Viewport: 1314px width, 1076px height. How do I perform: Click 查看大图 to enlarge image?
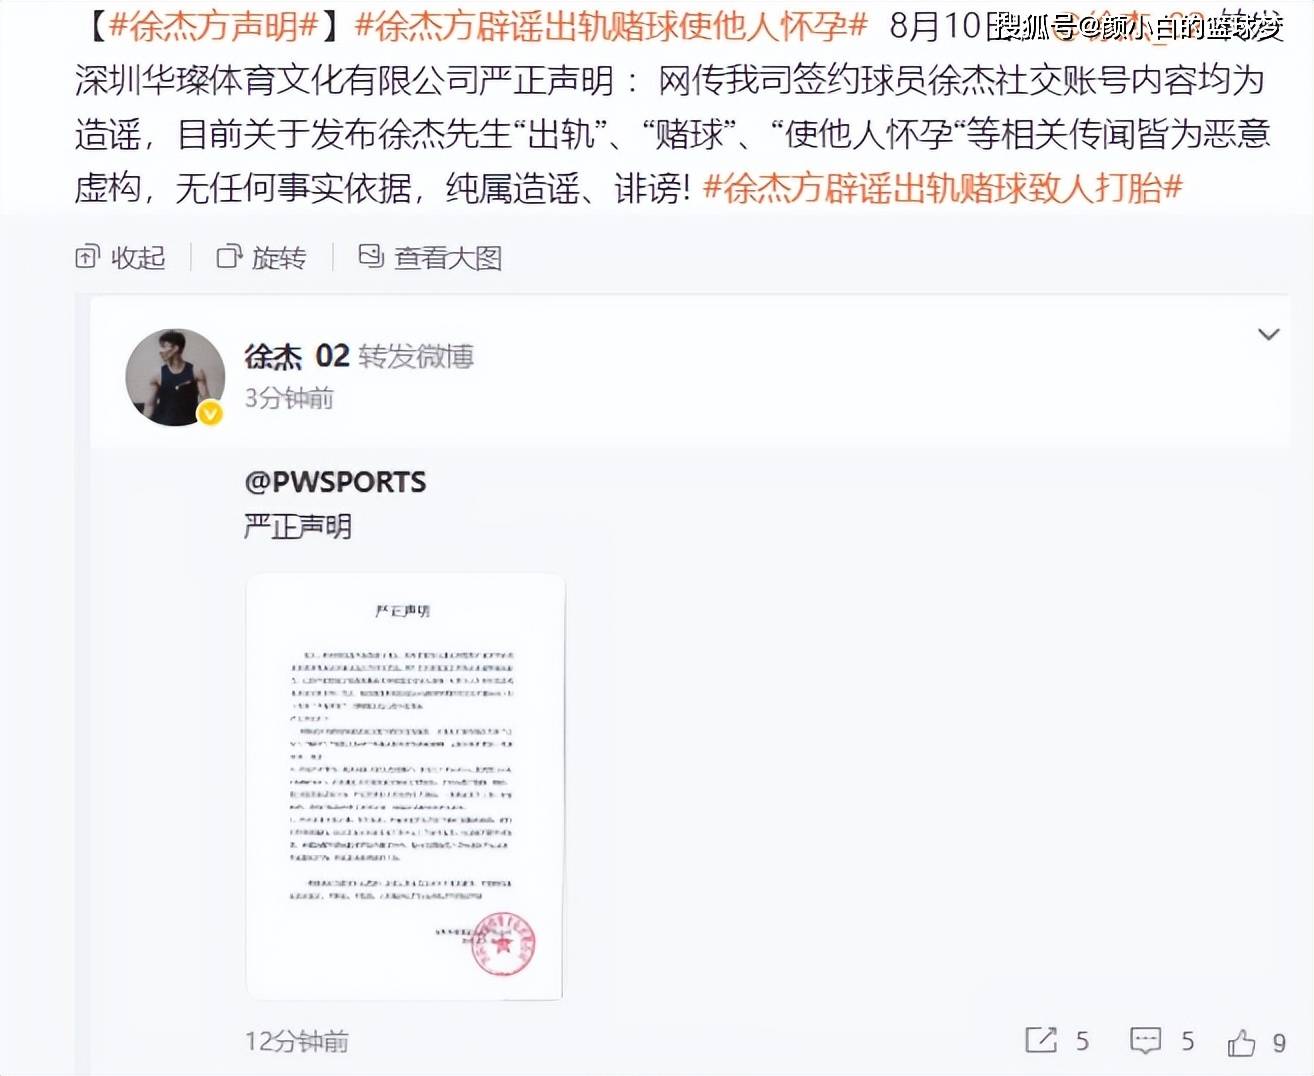(x=448, y=258)
